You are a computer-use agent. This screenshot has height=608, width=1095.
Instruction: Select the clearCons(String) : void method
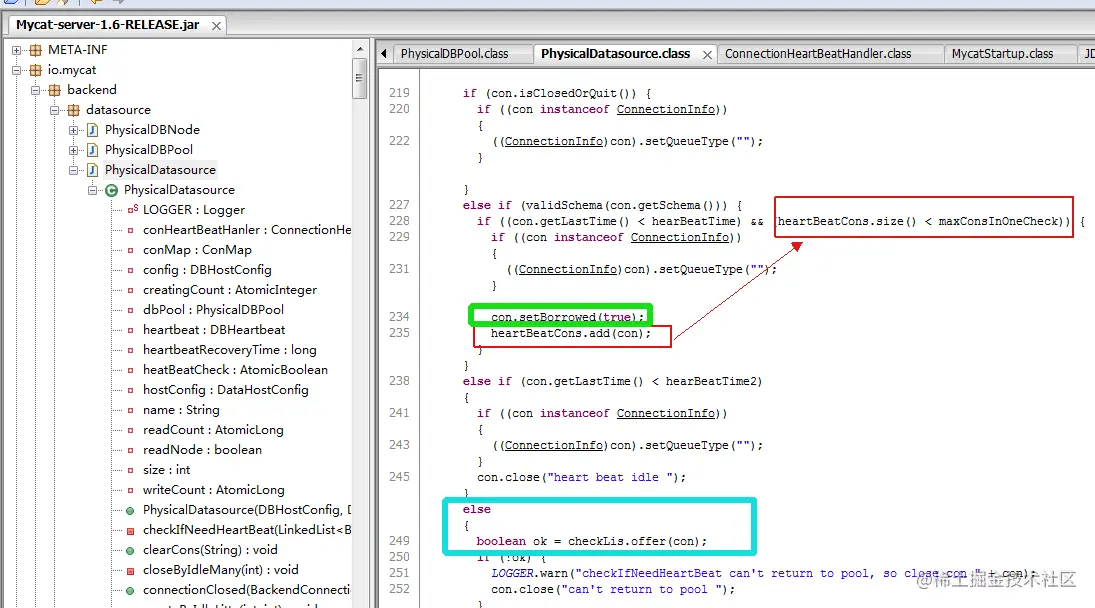210,550
